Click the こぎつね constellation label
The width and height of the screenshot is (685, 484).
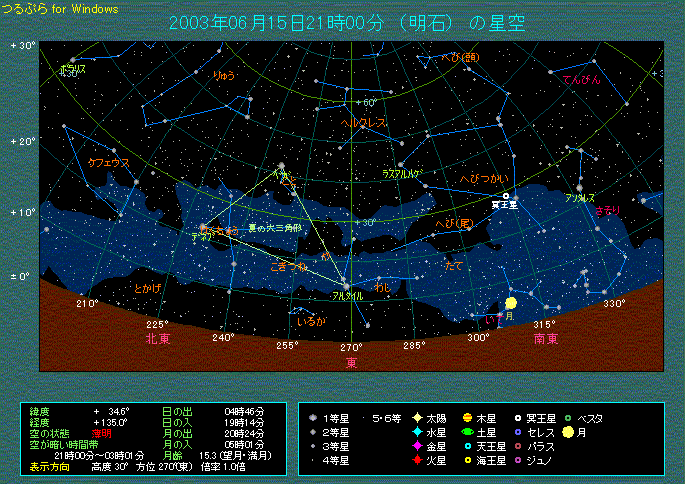[289, 266]
